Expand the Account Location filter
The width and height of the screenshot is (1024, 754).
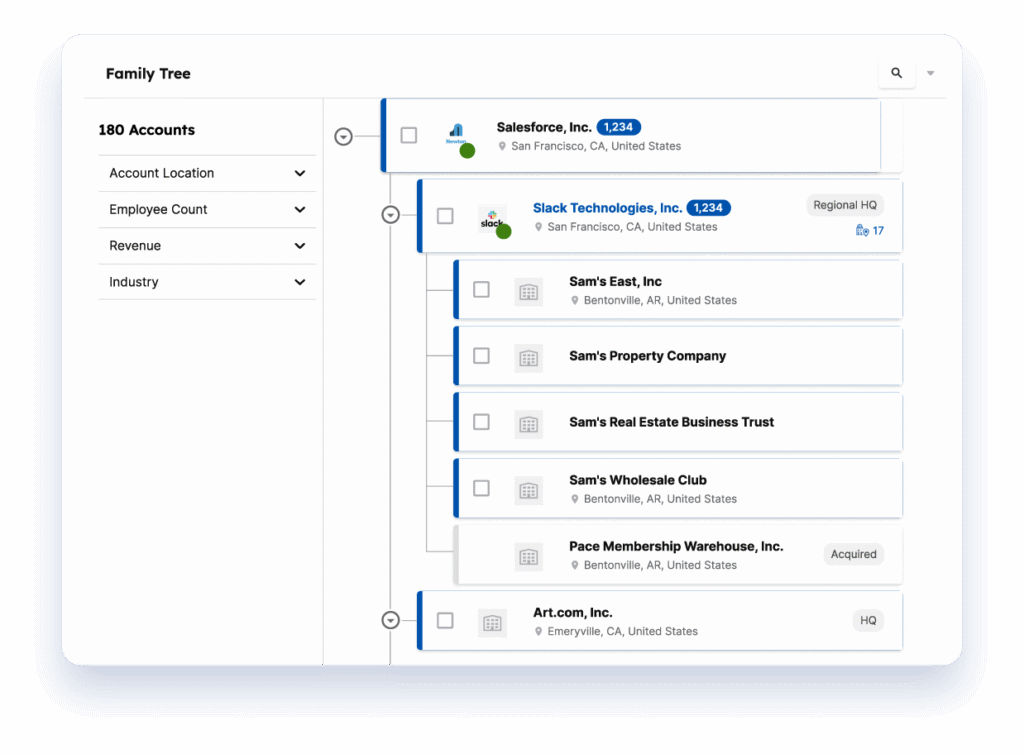click(299, 173)
